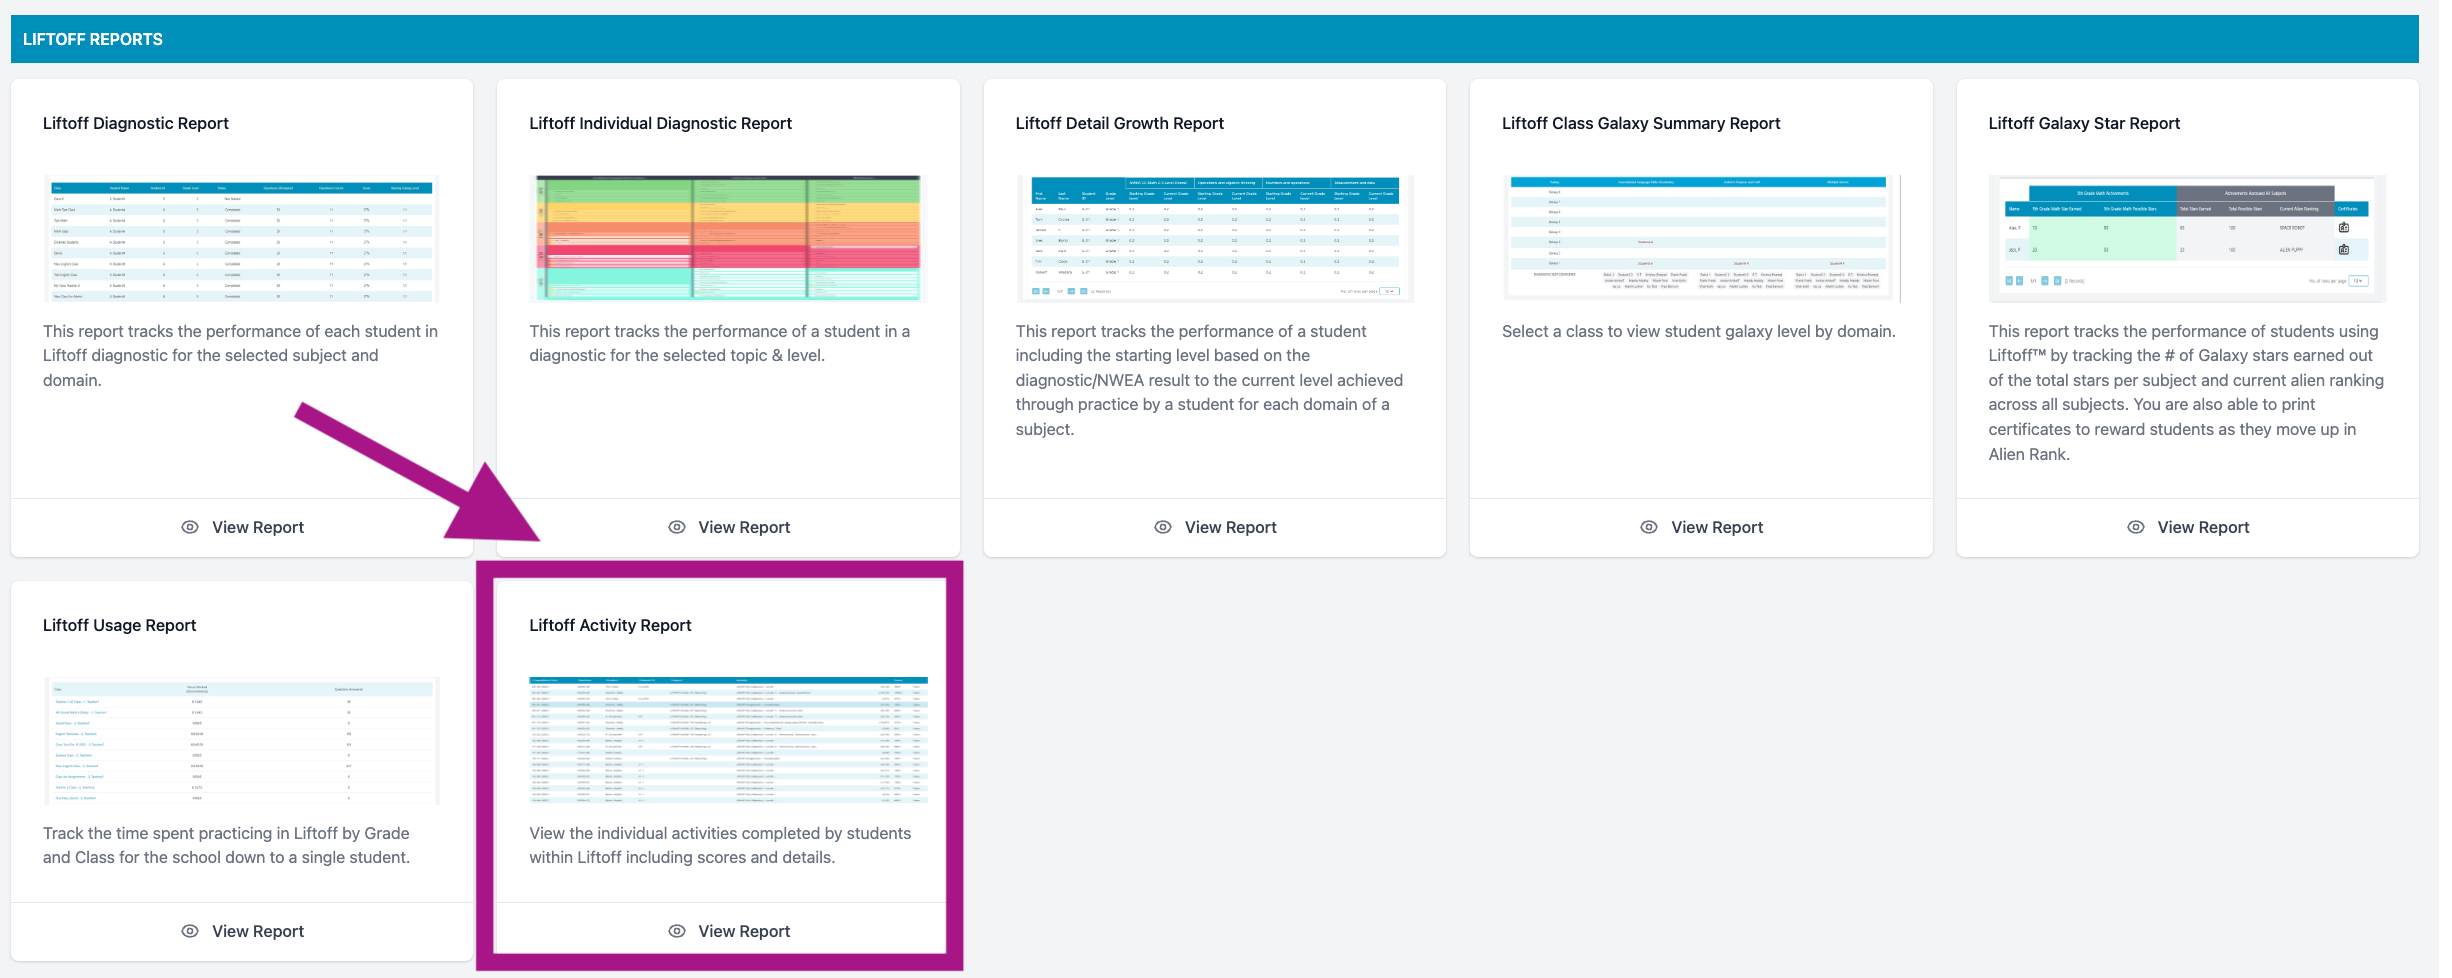Select View Report for Liftoff Galaxy Star Report
This screenshot has width=2452, height=978.
pyautogui.click(x=2188, y=527)
